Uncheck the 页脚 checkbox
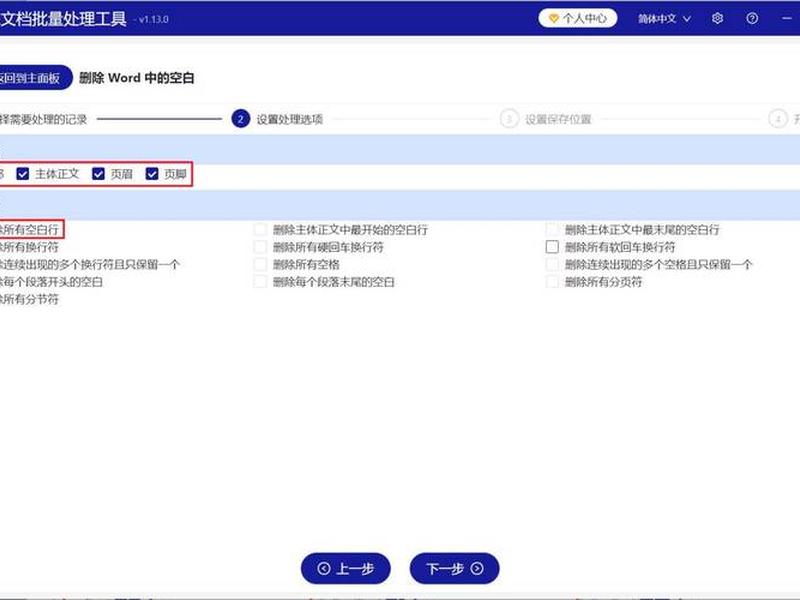Viewport: 800px width, 600px height. tap(152, 174)
